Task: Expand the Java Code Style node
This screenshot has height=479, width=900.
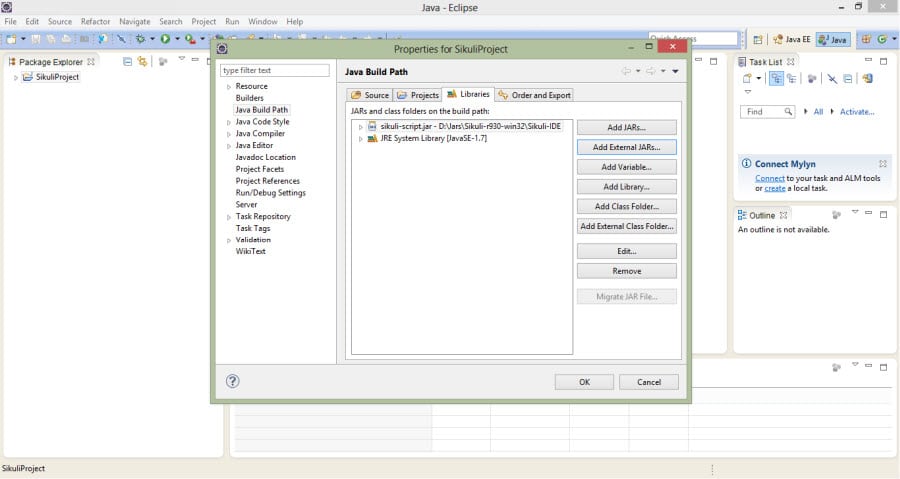Action: click(228, 123)
